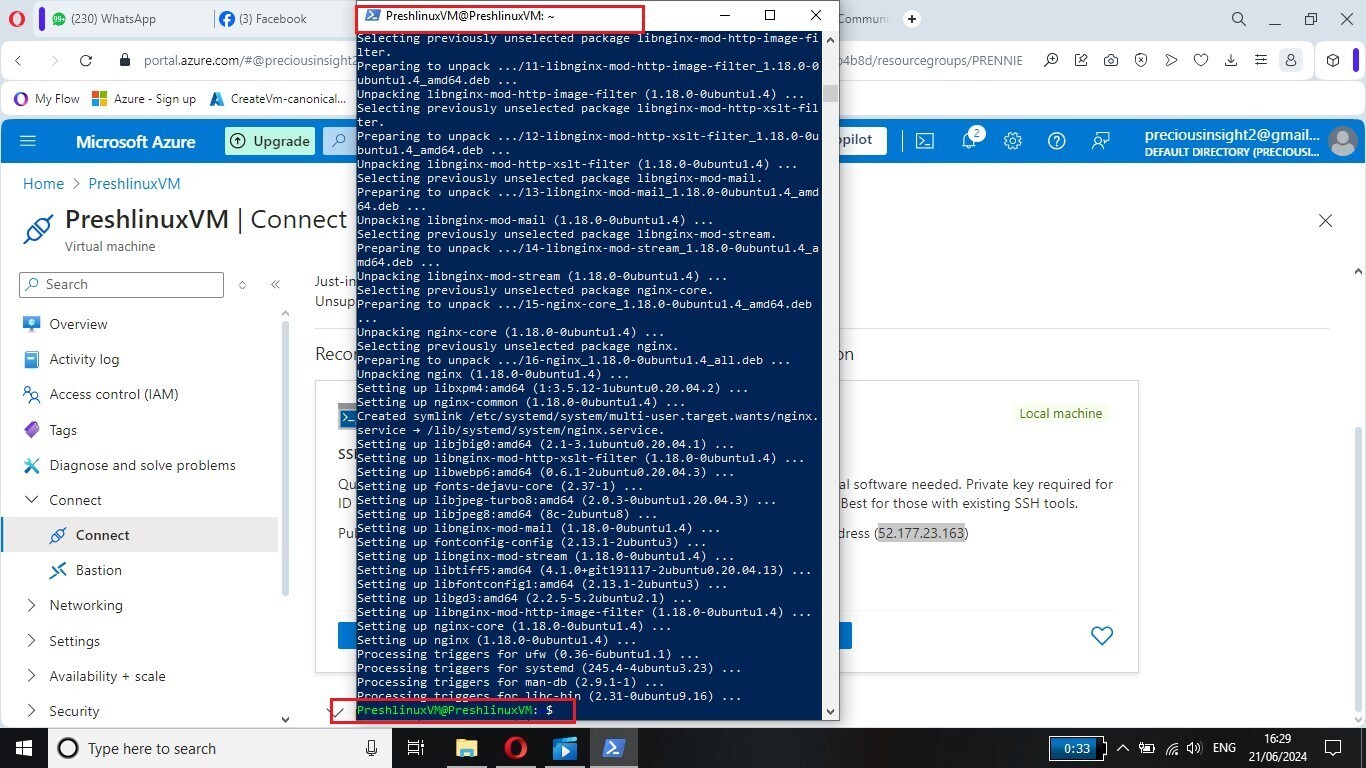Screen dimensions: 1366x768
Task: Click the sidebar search sort arrows
Action: tap(242, 285)
